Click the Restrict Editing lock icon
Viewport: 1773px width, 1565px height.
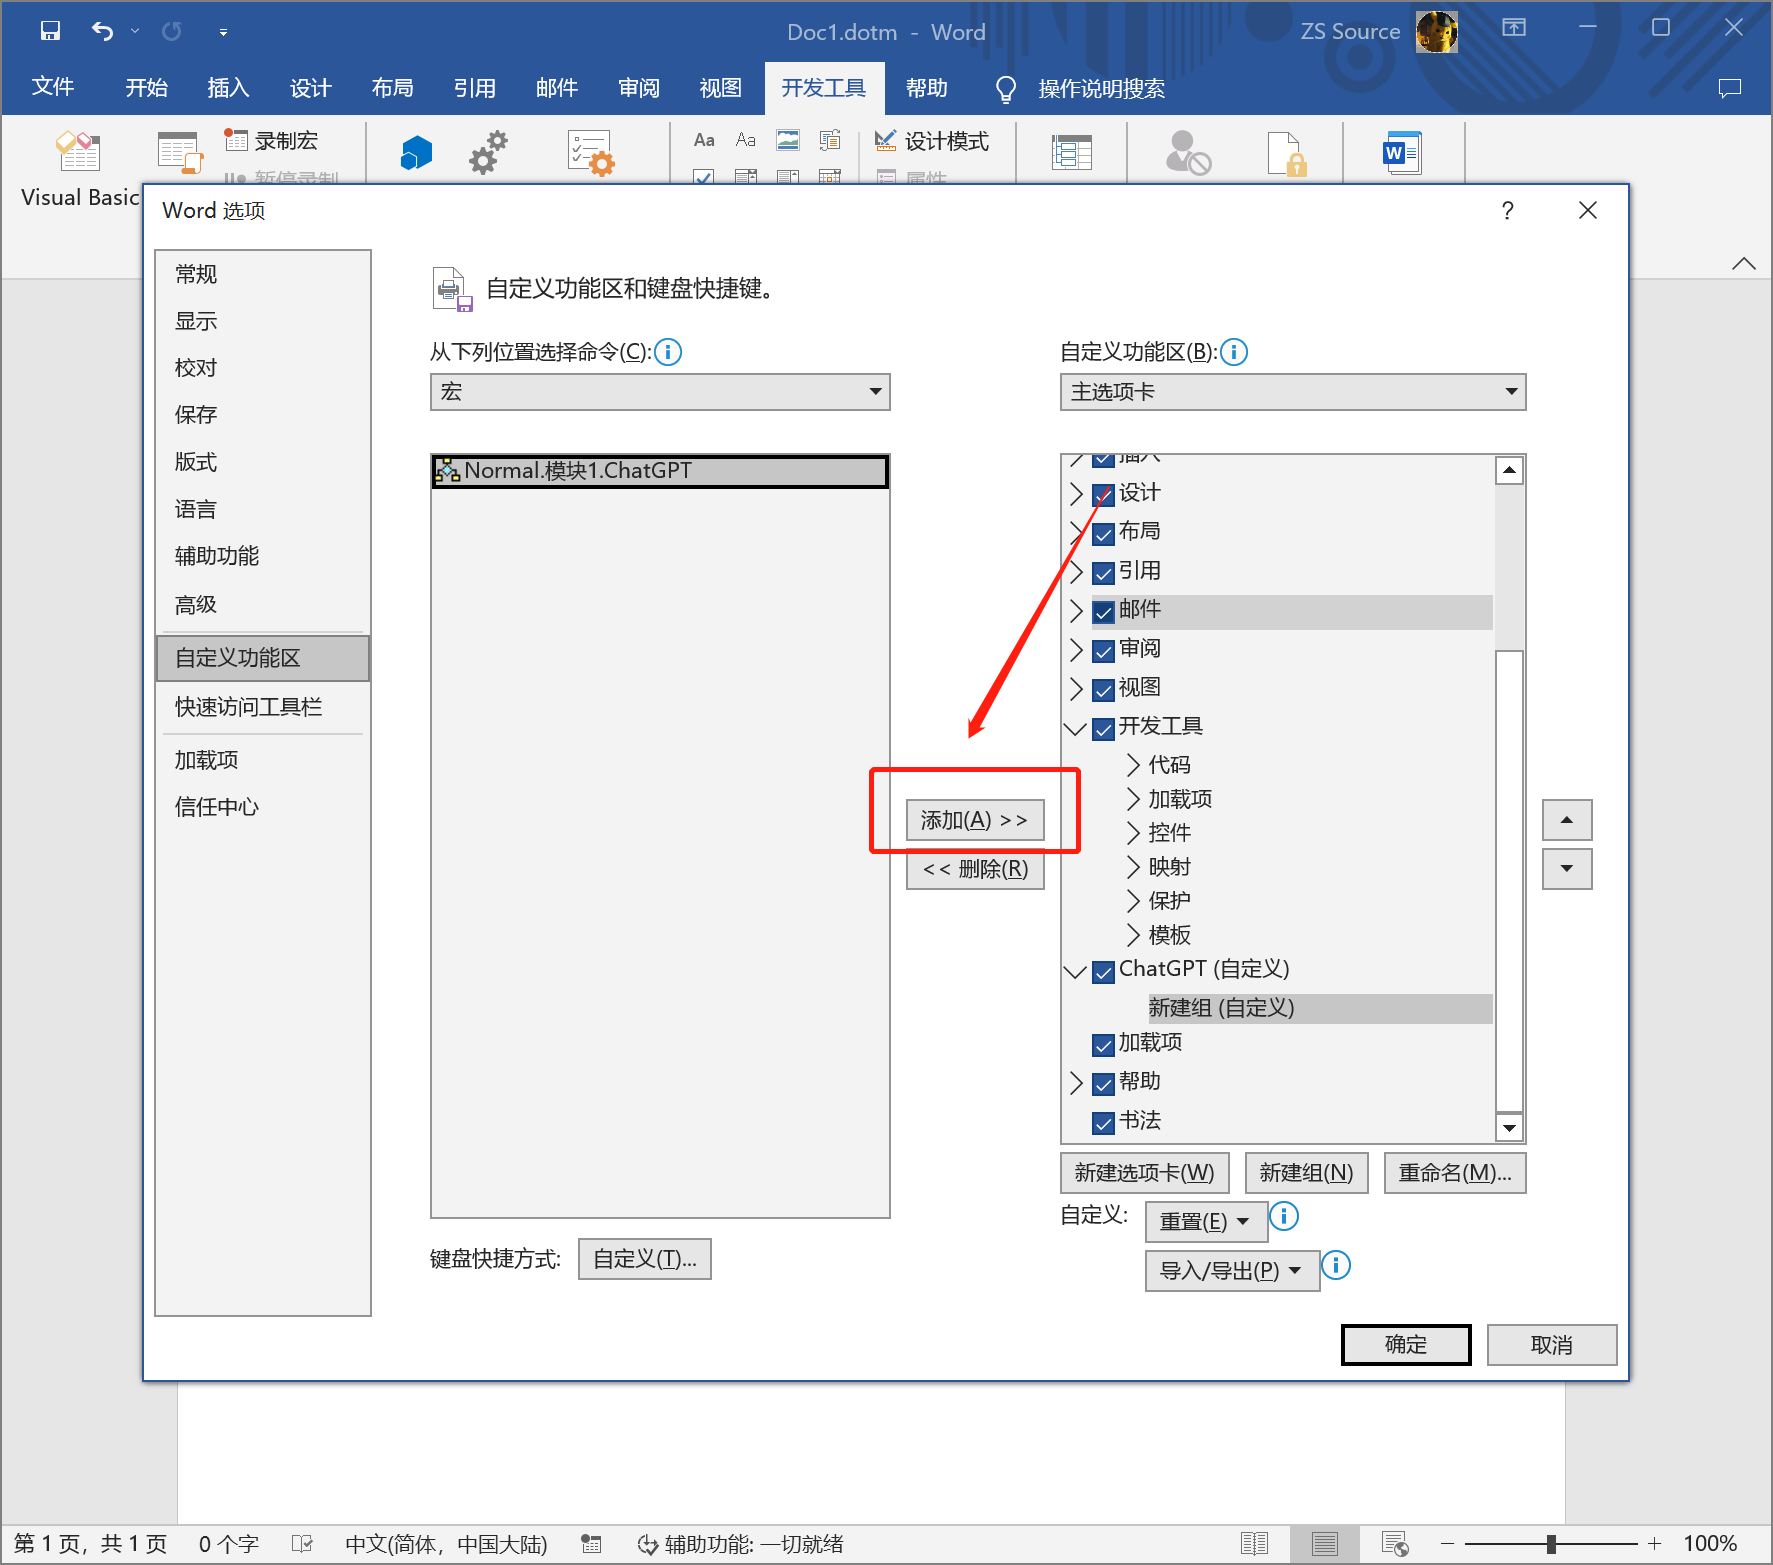pos(1284,153)
